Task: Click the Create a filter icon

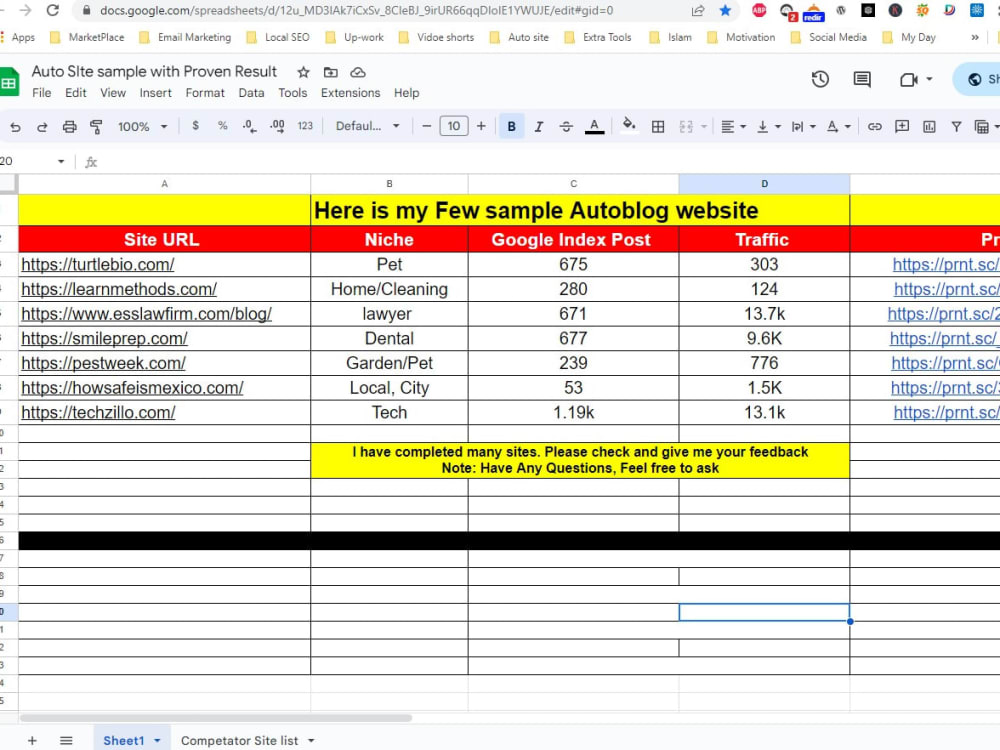Action: pos(956,126)
